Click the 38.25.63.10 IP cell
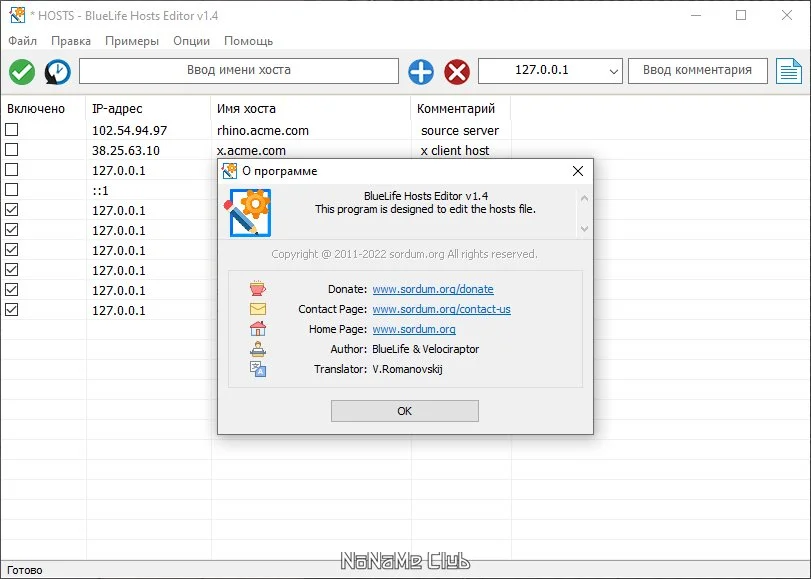 tap(126, 151)
